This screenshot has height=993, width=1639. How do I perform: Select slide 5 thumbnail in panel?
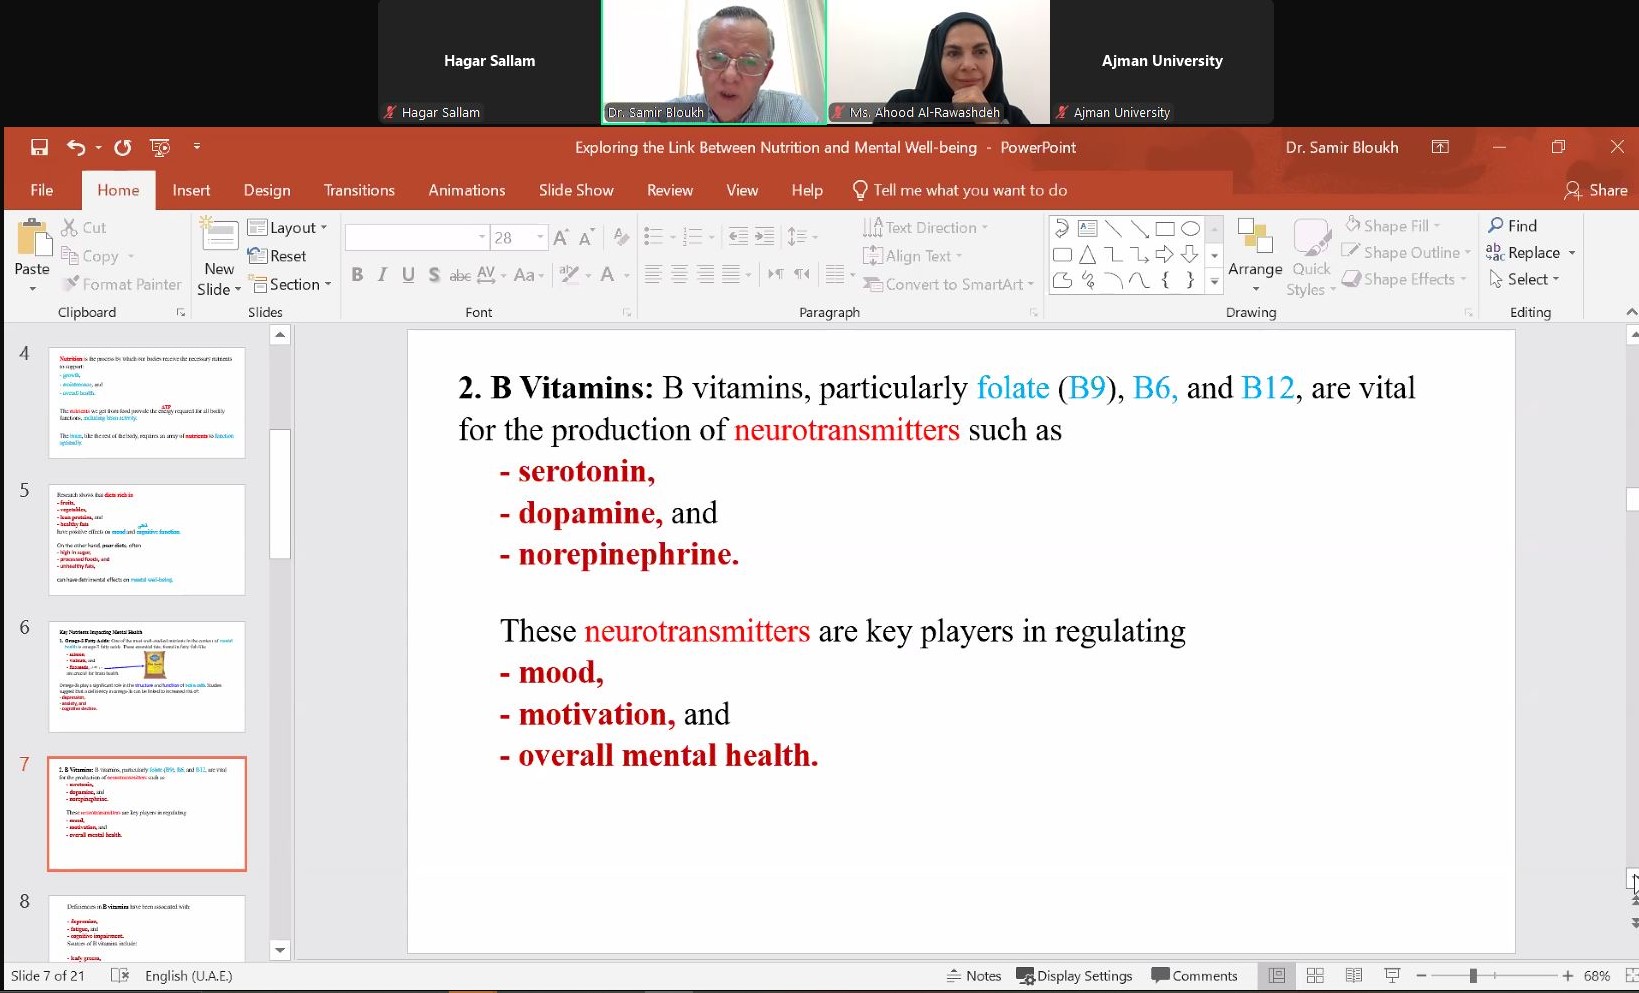(147, 539)
